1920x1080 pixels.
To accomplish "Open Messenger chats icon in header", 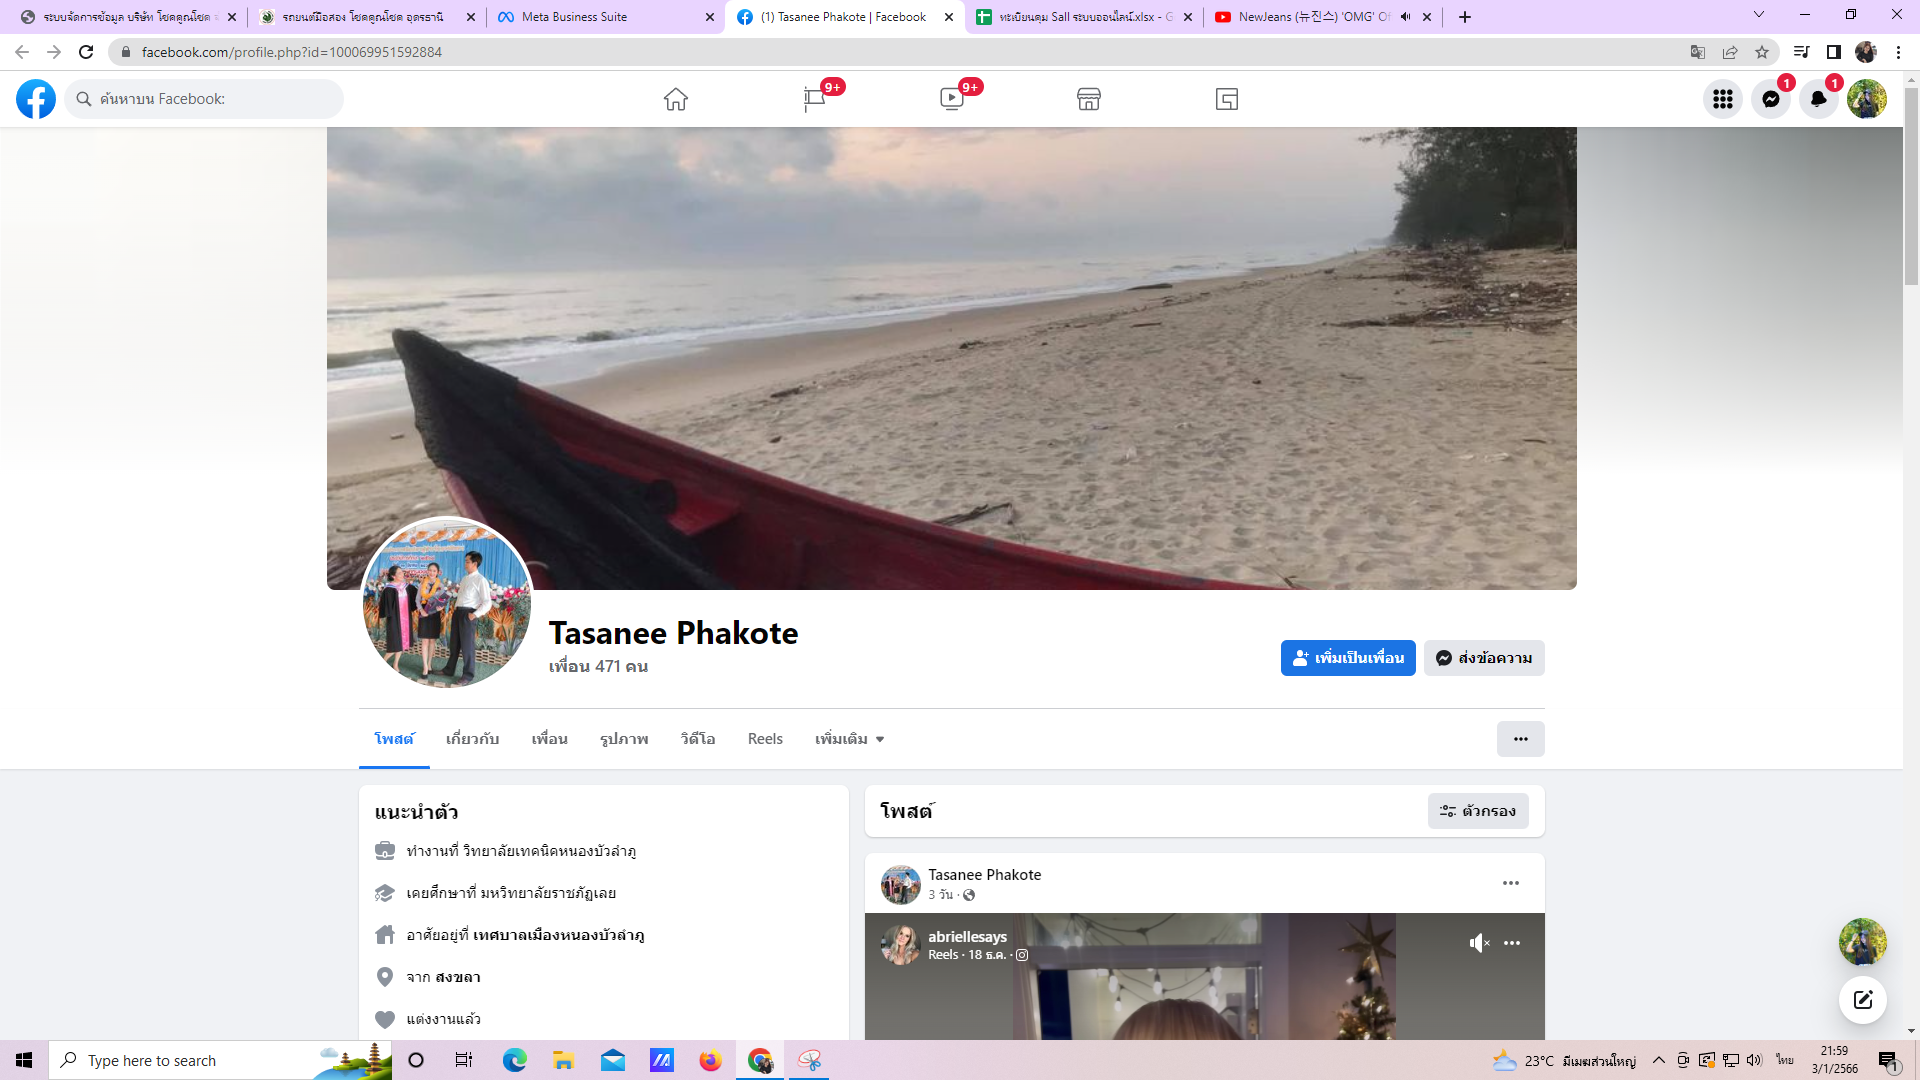I will pos(1770,99).
